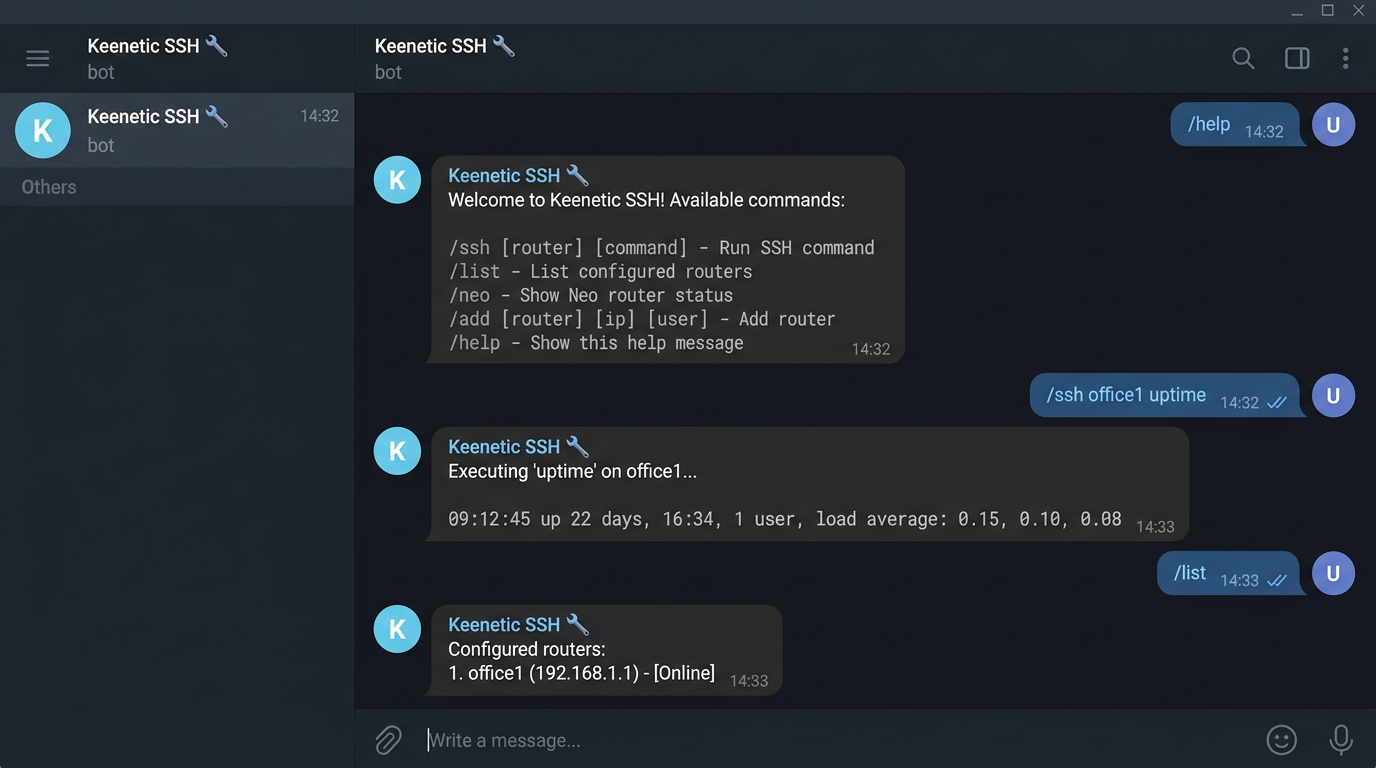This screenshot has width=1376, height=768.
Task: Maximize the Telegram window
Action: click(1327, 11)
